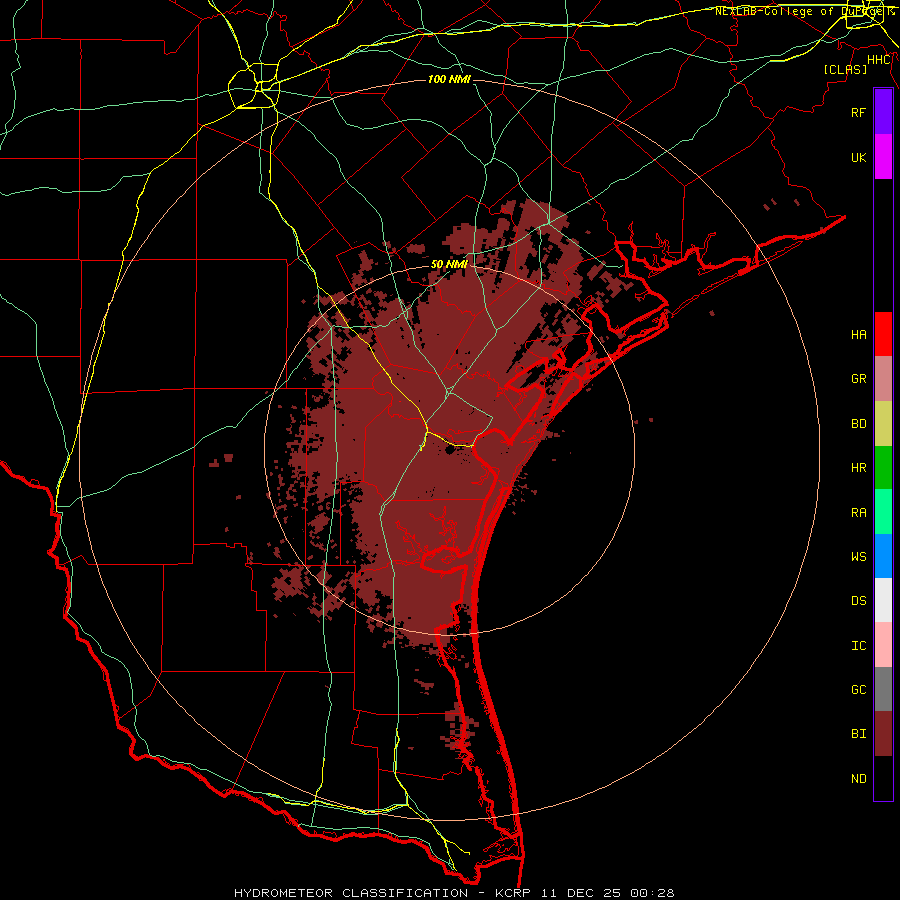The height and width of the screenshot is (900, 900).
Task: Click the ND legend label
Action: click(x=858, y=778)
